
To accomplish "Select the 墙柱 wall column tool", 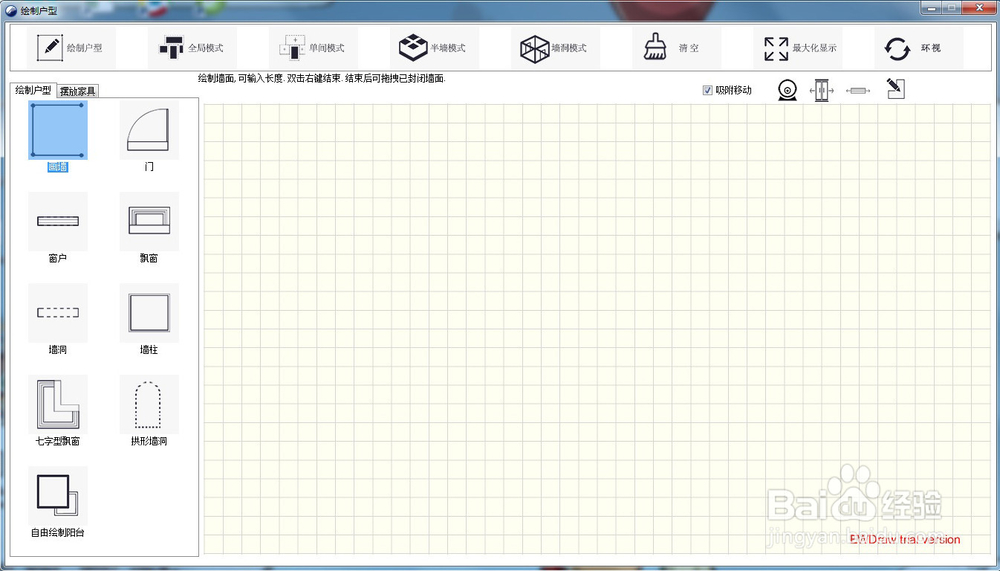I will pyautogui.click(x=149, y=319).
